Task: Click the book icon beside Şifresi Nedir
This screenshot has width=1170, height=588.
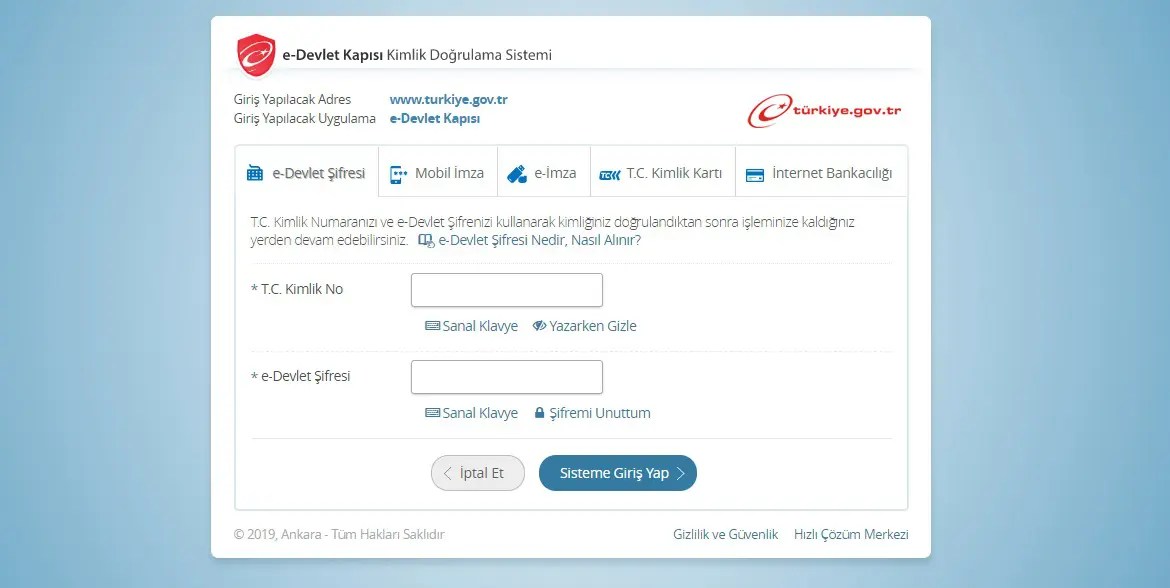Action: [x=426, y=240]
